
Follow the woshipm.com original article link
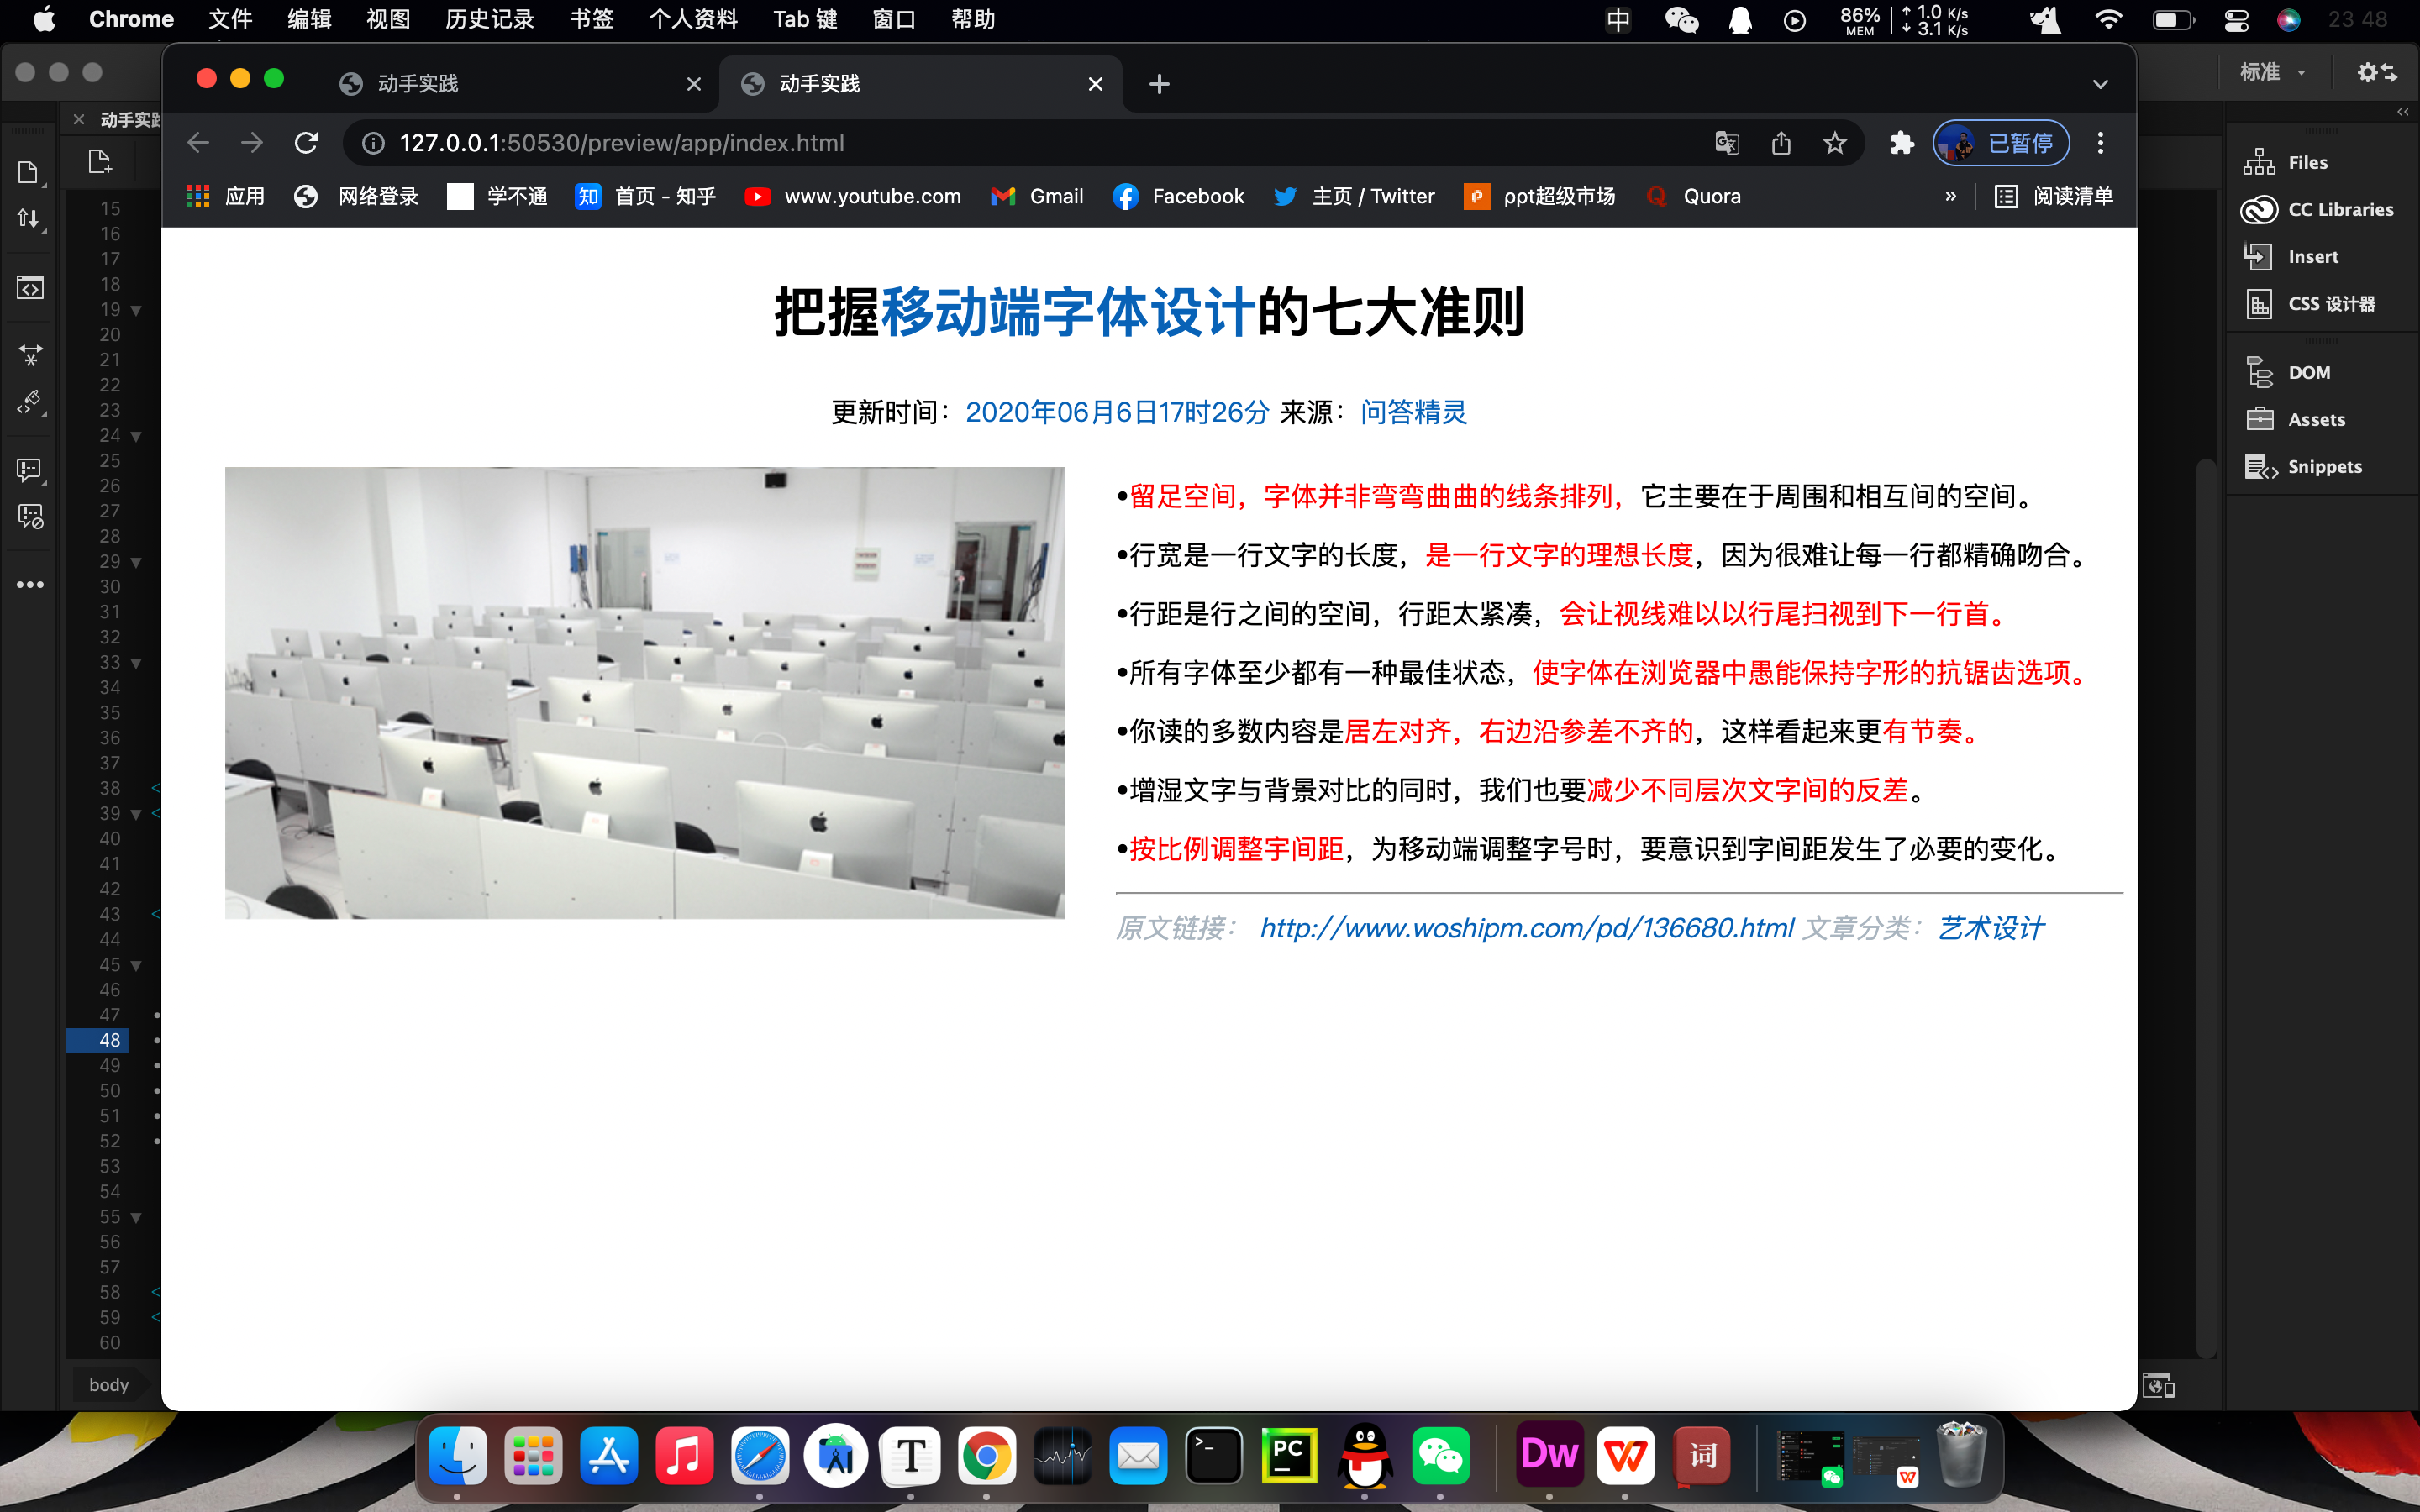click(1527, 928)
